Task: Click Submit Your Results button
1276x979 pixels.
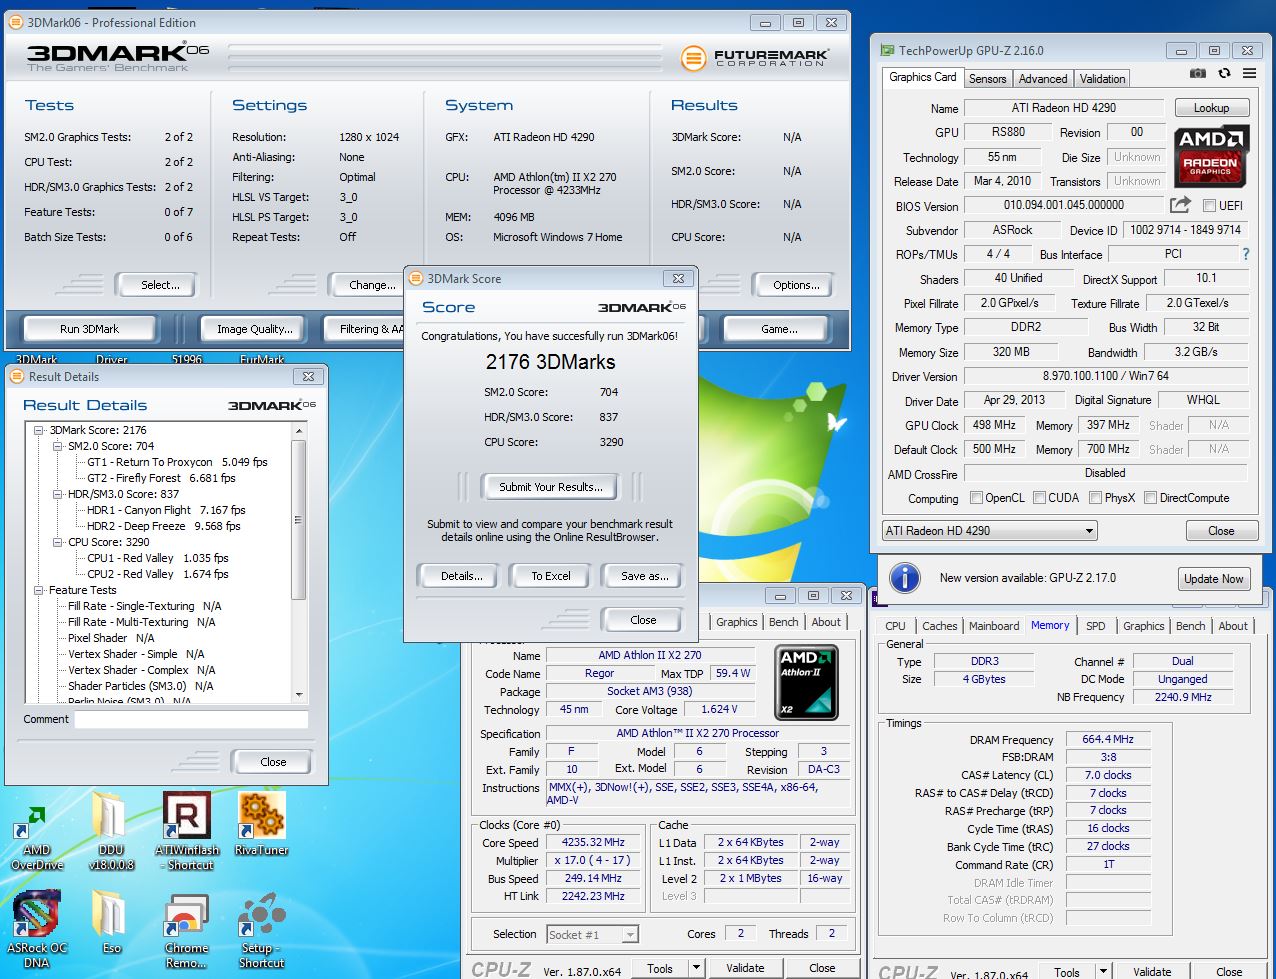Action: click(x=551, y=487)
